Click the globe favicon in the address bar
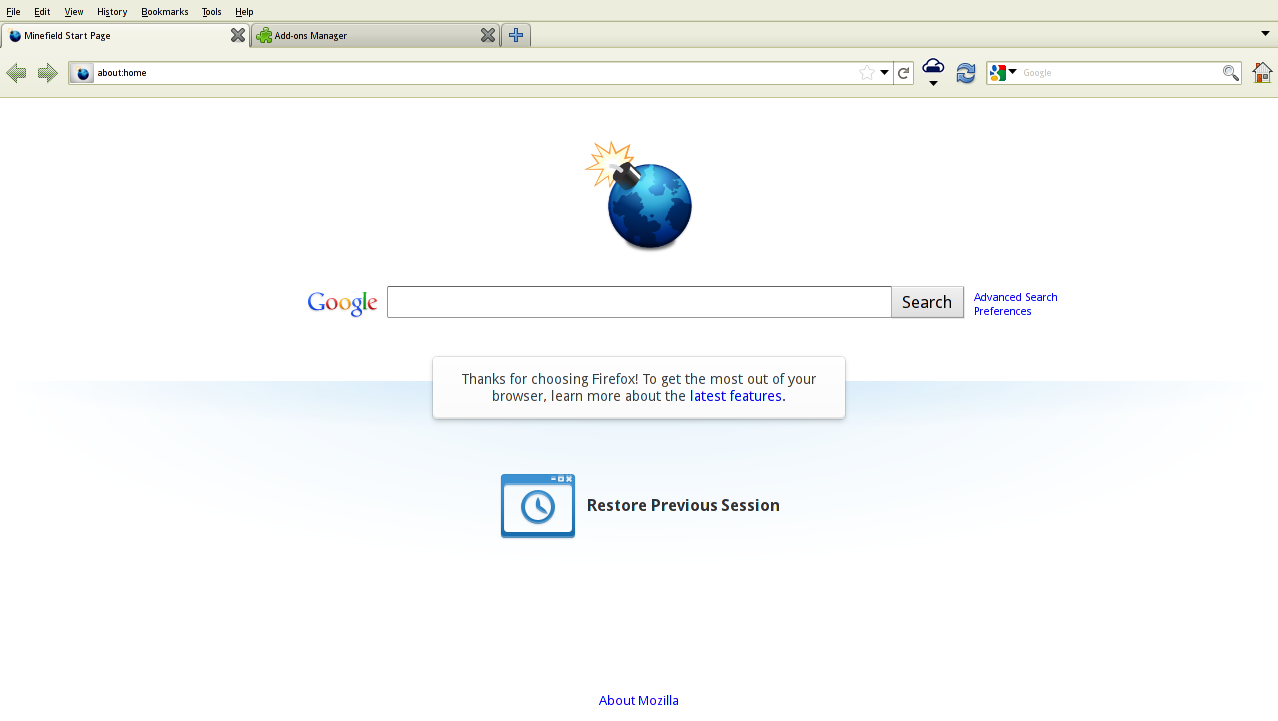 81,72
